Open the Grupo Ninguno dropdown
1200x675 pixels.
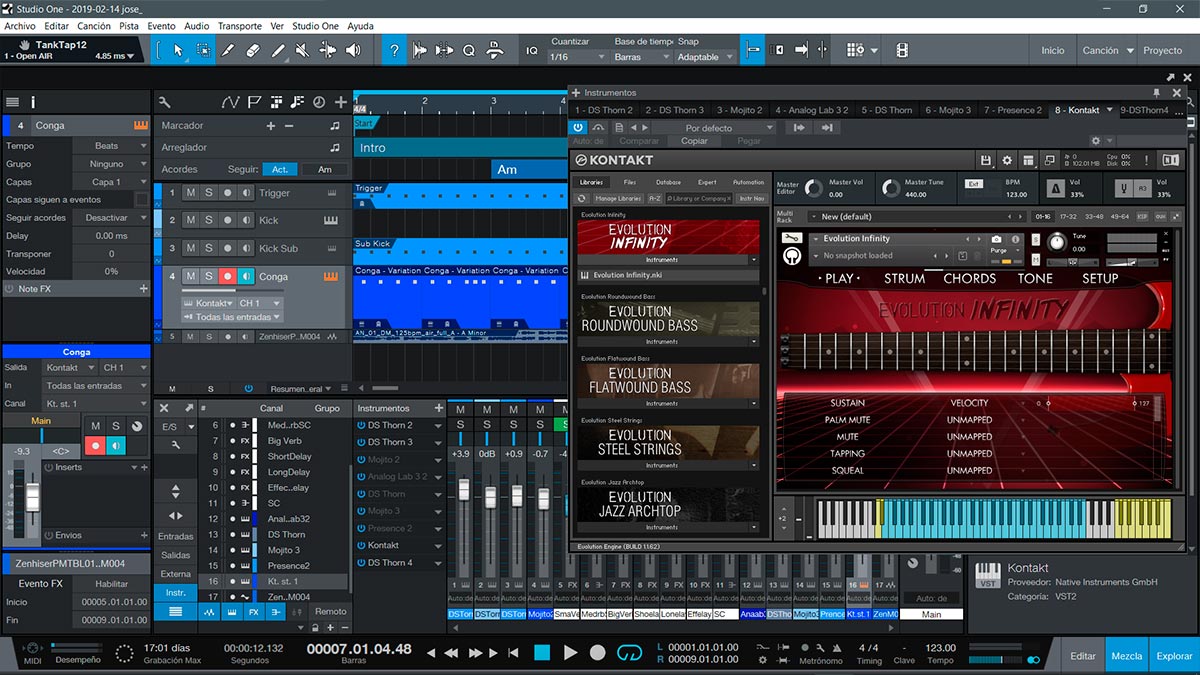(111, 164)
